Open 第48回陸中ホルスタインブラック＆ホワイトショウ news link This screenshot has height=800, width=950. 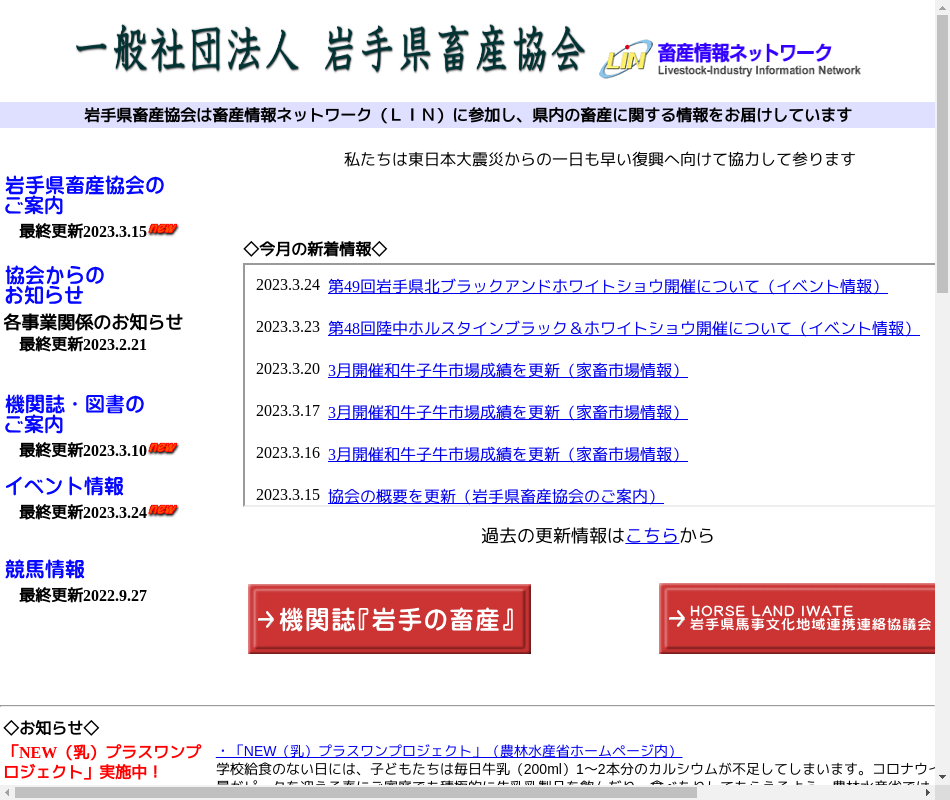tap(623, 328)
